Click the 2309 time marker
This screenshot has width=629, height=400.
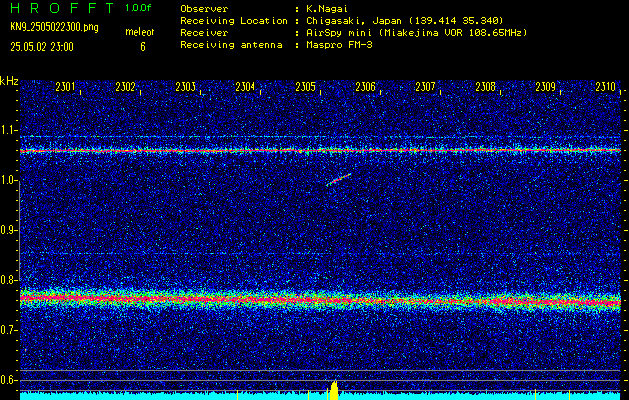546,87
